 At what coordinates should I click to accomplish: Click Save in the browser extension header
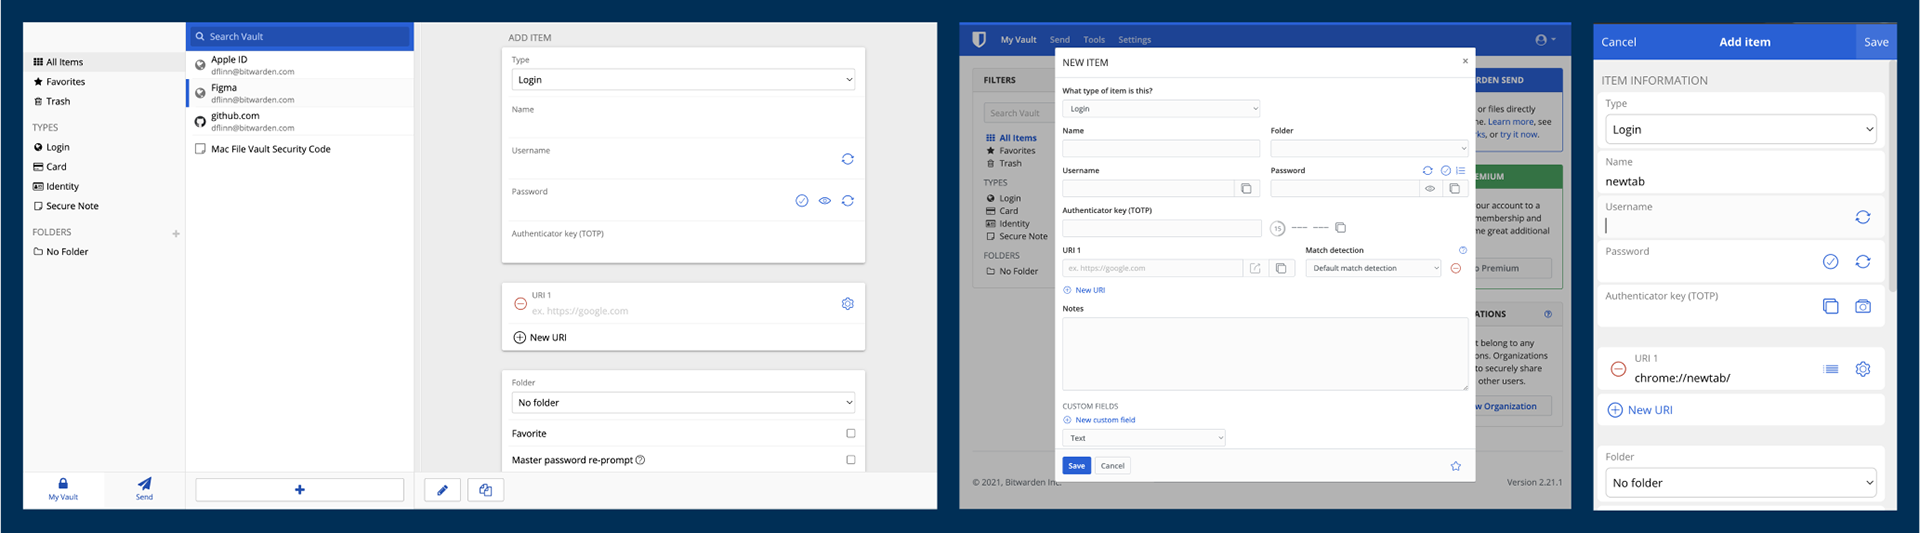click(1876, 42)
